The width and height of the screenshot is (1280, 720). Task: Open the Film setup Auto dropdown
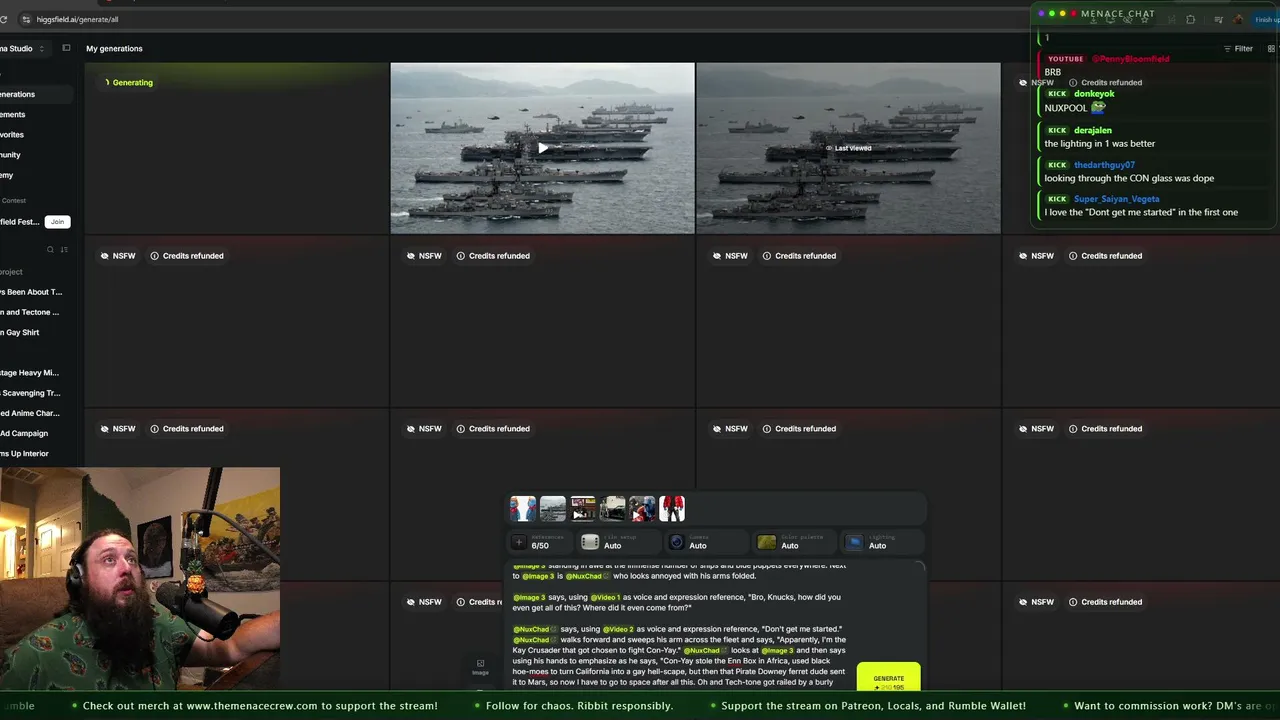(619, 542)
